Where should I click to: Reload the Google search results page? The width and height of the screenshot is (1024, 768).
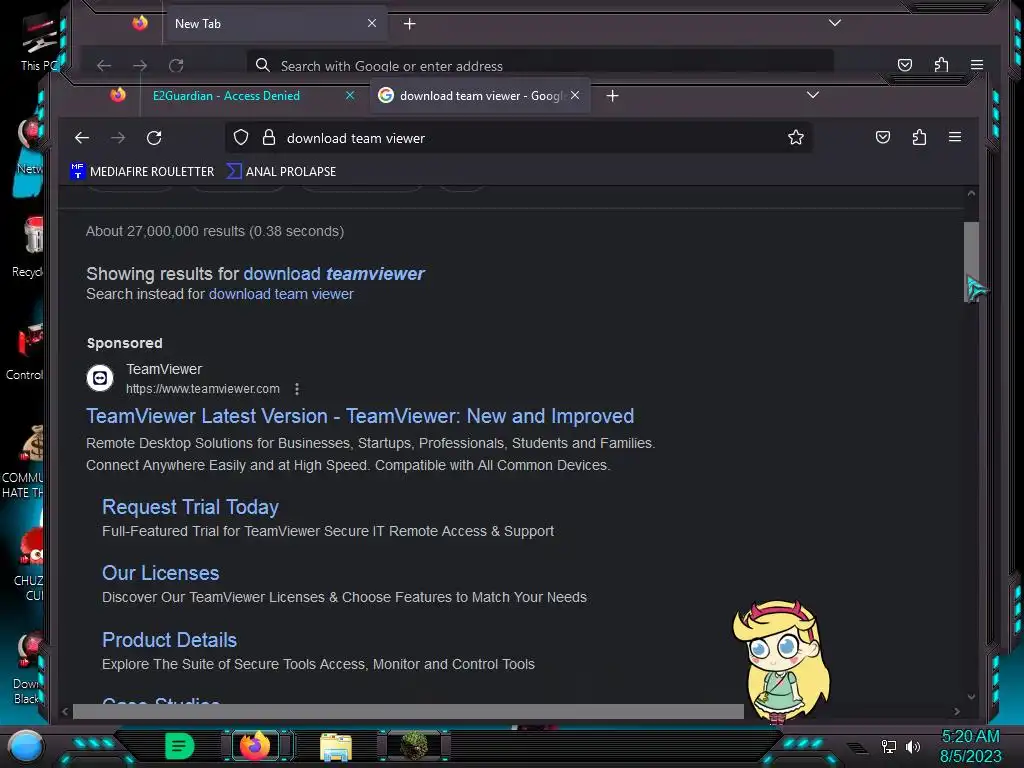[x=154, y=138]
